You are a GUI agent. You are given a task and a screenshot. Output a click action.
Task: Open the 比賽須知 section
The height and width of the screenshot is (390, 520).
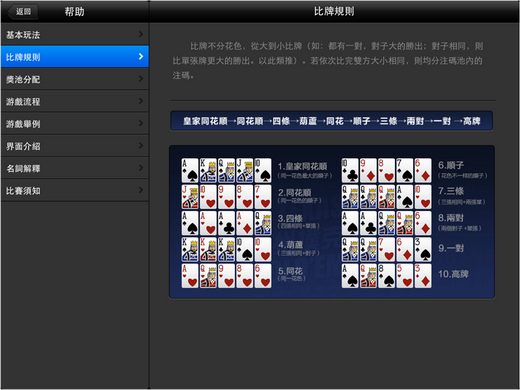pyautogui.click(x=75, y=190)
